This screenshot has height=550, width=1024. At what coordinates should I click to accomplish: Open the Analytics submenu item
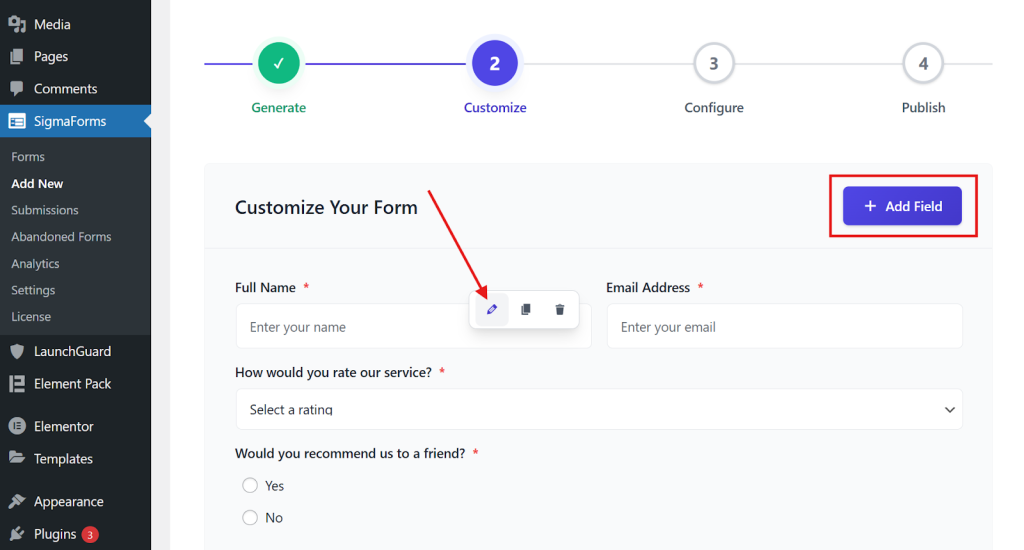pyautogui.click(x=35, y=263)
